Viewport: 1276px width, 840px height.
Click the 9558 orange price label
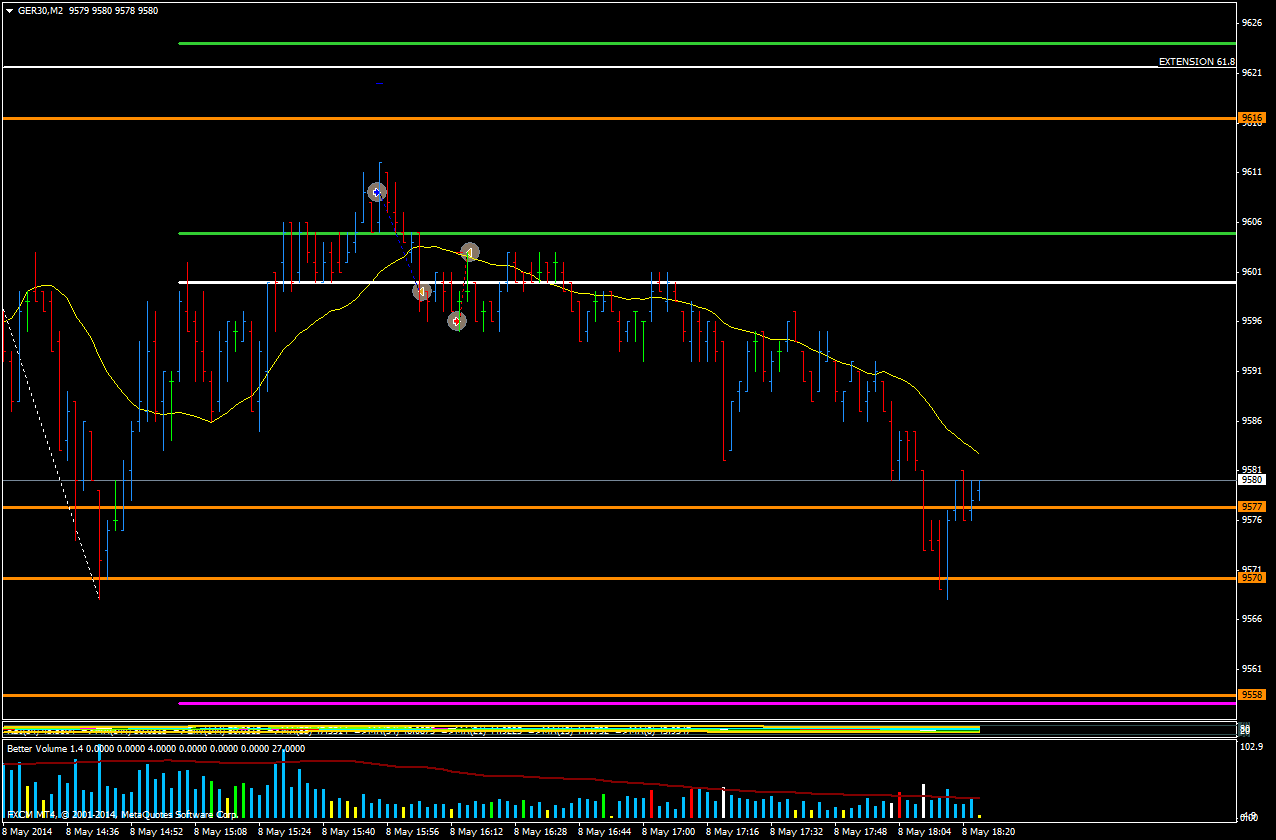click(x=1252, y=694)
